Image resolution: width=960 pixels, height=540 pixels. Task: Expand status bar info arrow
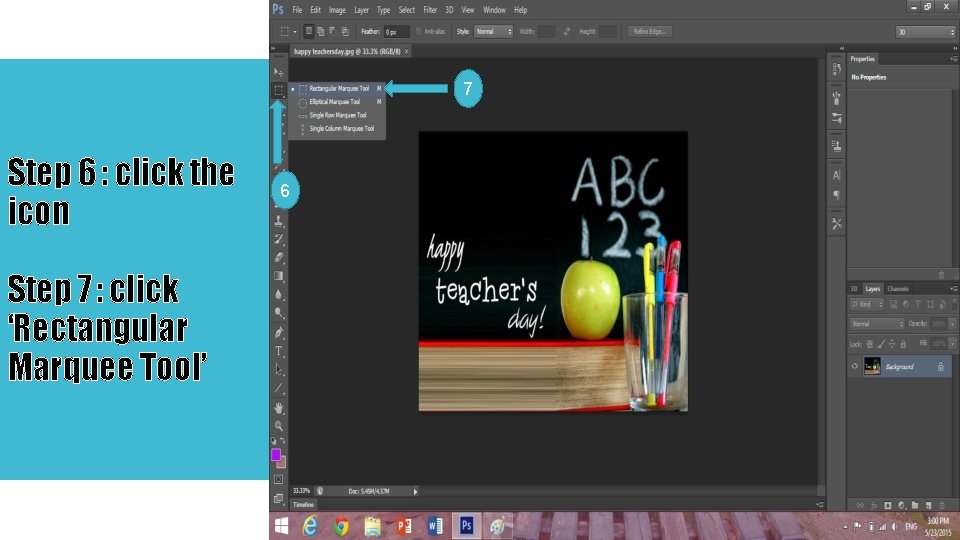click(415, 491)
